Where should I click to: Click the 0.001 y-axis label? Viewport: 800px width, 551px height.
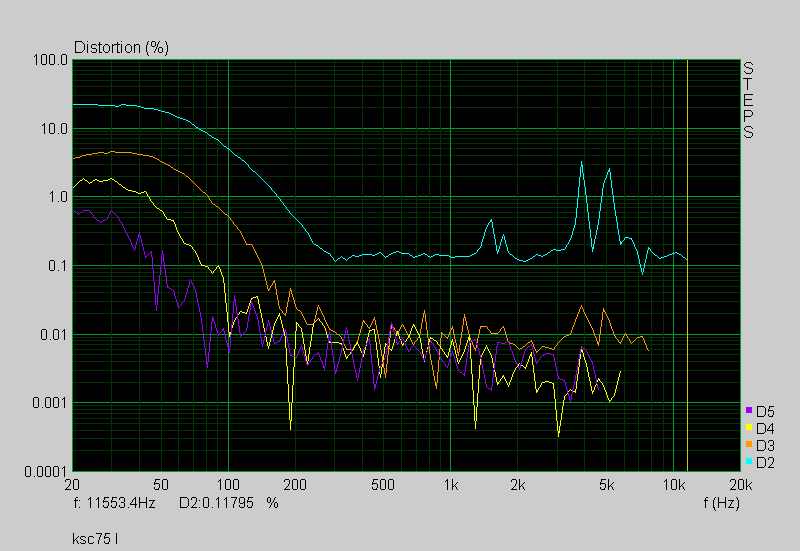51,403
